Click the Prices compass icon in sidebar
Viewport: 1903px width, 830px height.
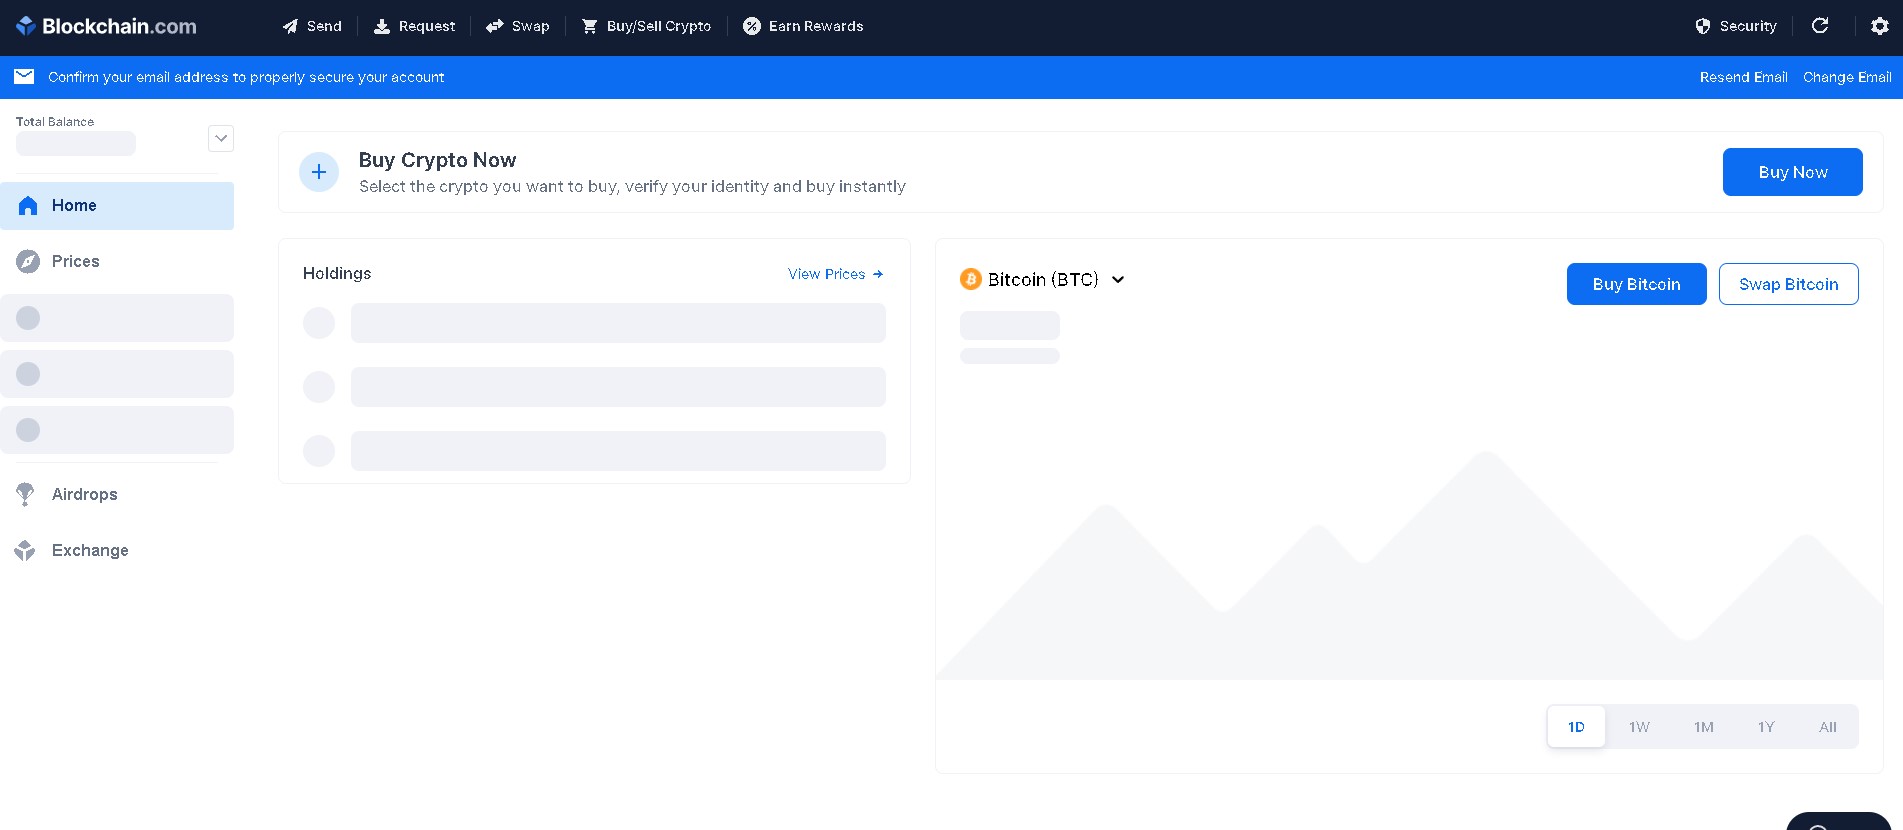coord(28,262)
